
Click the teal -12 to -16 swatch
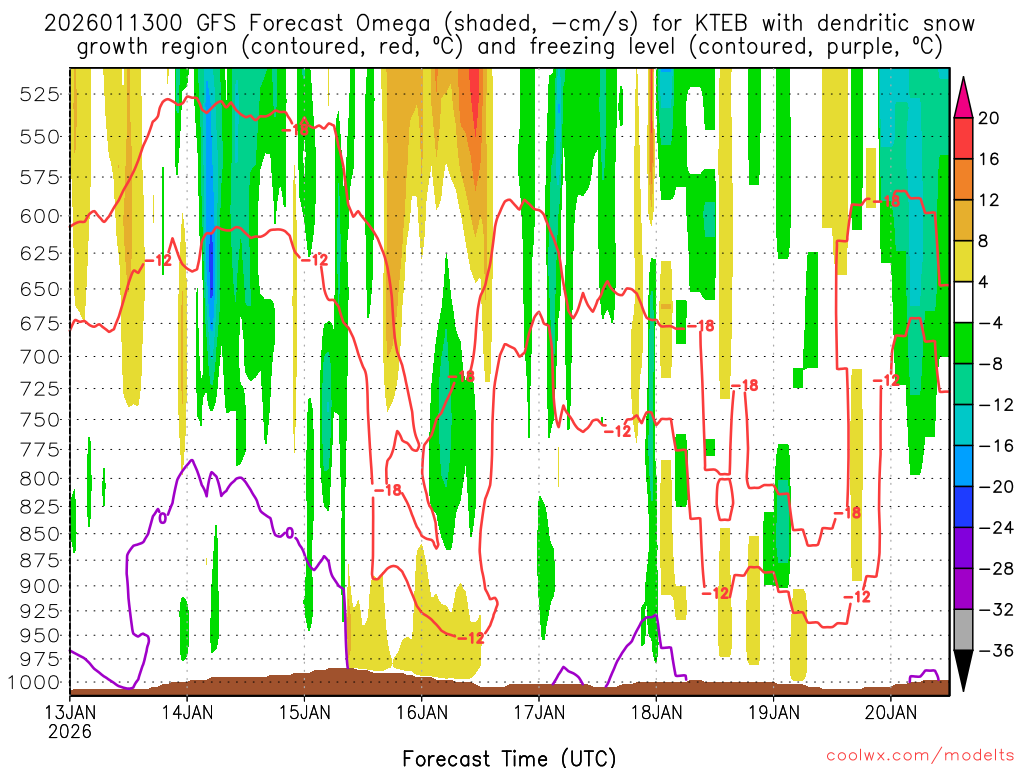(x=963, y=425)
